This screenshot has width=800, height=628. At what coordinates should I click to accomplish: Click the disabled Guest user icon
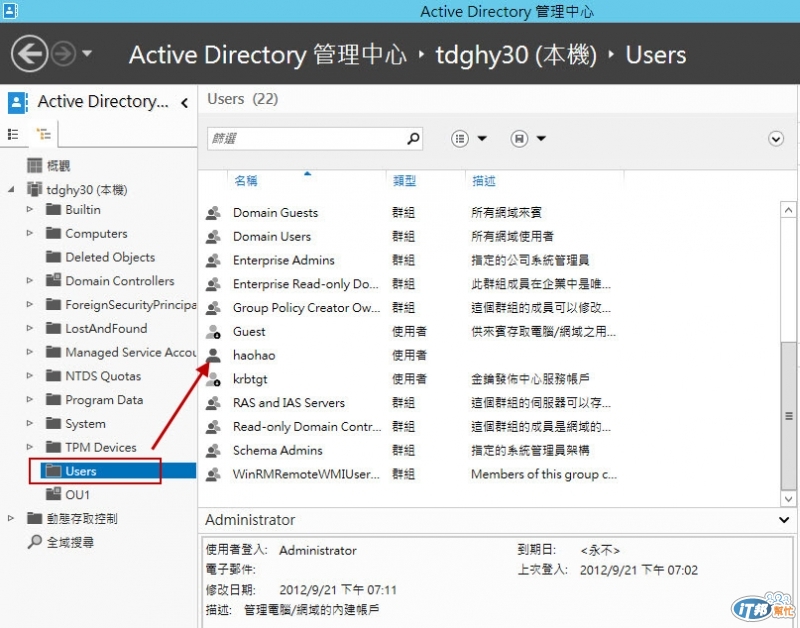pos(213,332)
